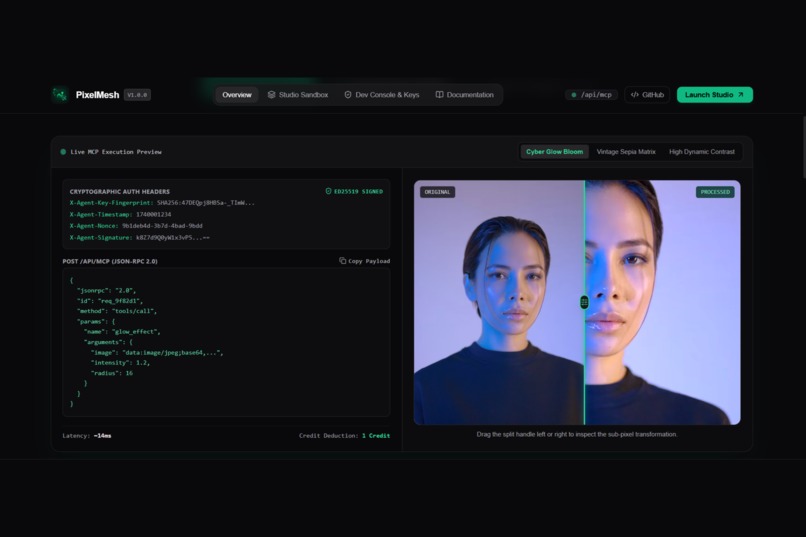806x537 pixels.
Task: Click the green dot in the /api/mcp pill
Action: (x=574, y=95)
